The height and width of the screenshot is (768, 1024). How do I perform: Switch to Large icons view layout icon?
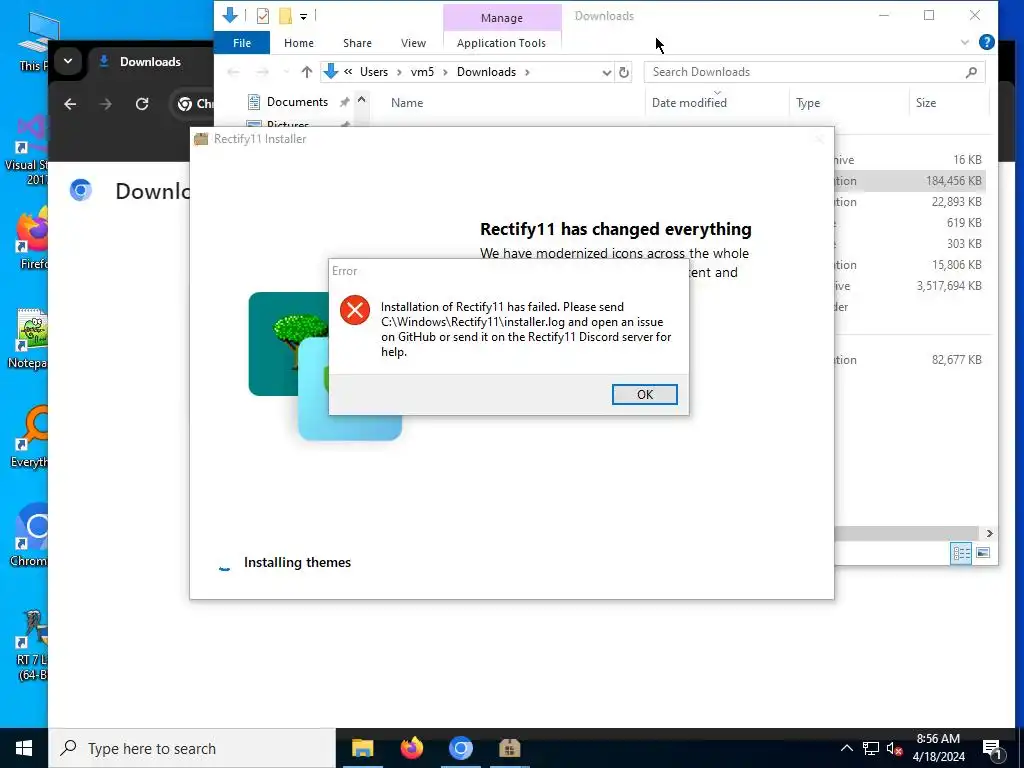982,553
